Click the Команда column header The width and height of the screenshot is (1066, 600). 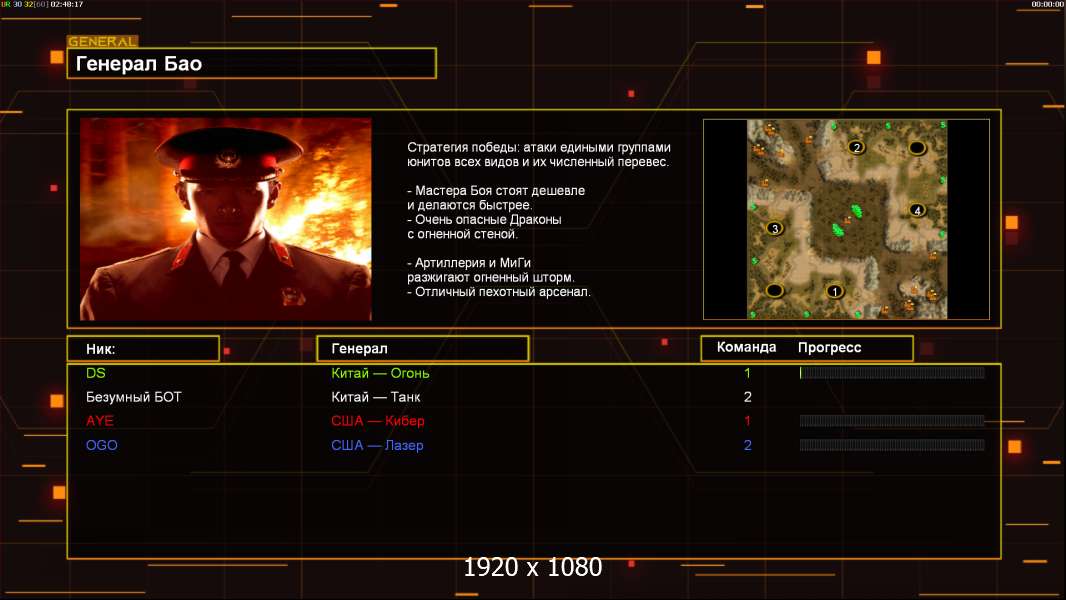pos(746,347)
